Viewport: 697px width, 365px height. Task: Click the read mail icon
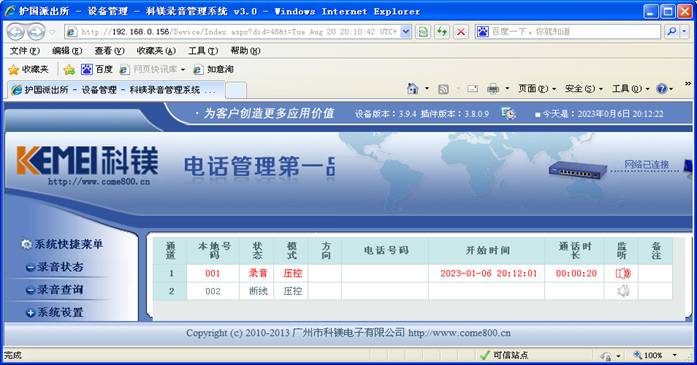(473, 89)
